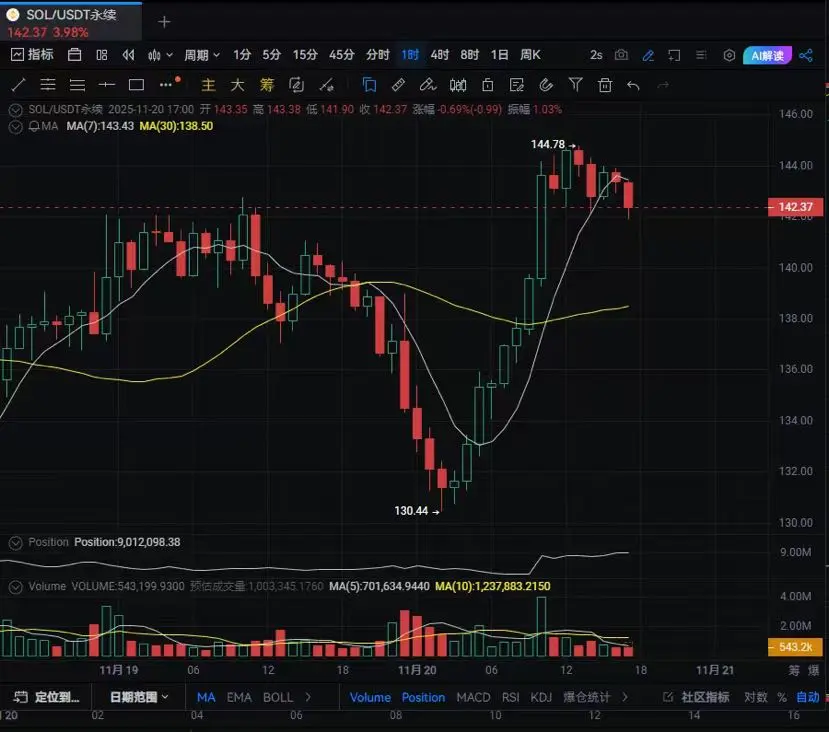The height and width of the screenshot is (732, 829).
Task: Click the AI解读 button
Action: (767, 55)
